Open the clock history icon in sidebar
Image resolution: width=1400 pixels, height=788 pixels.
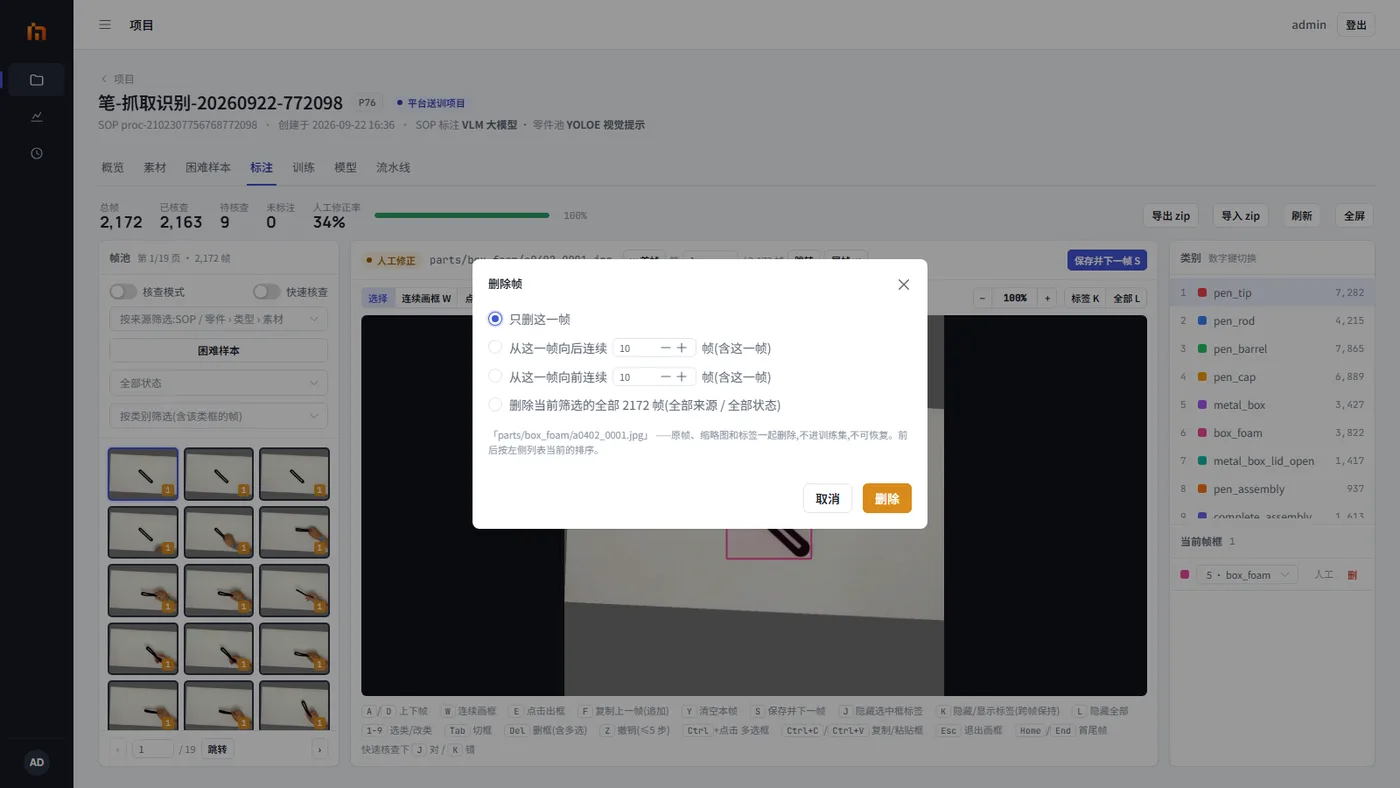point(37,153)
